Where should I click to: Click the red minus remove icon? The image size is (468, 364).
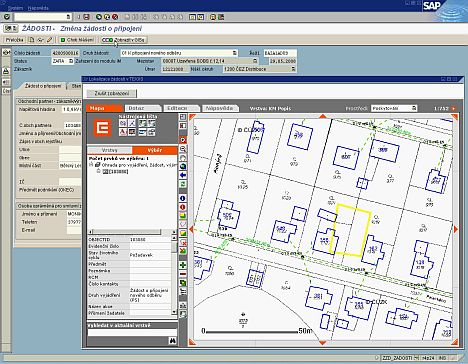pyautogui.click(x=183, y=274)
